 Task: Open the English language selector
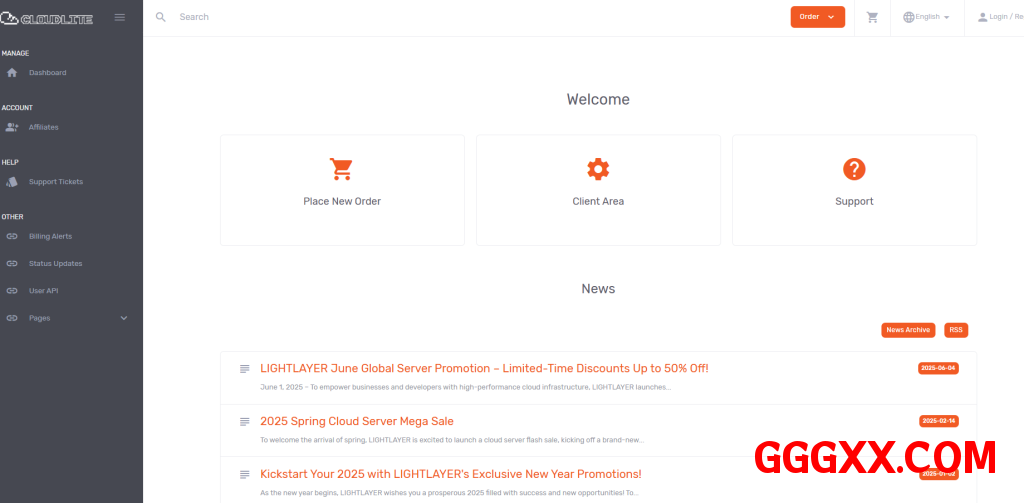click(926, 17)
